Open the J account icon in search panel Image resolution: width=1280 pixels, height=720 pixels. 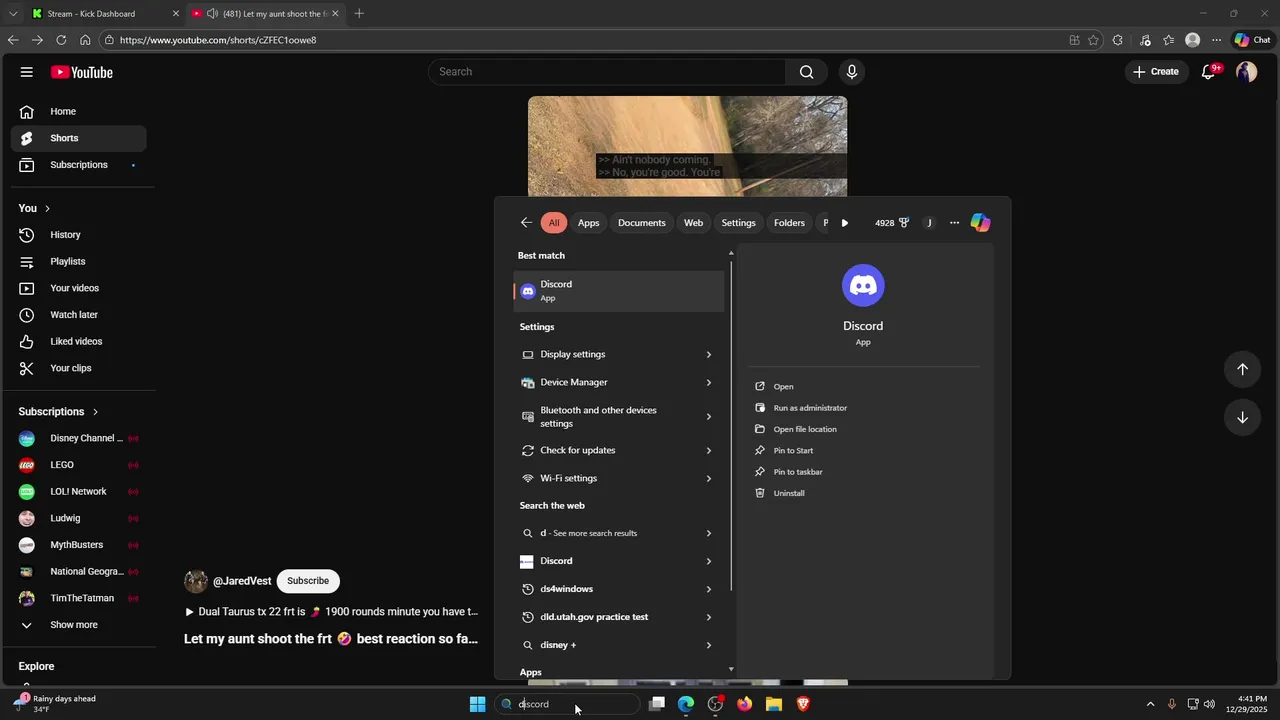click(x=929, y=223)
